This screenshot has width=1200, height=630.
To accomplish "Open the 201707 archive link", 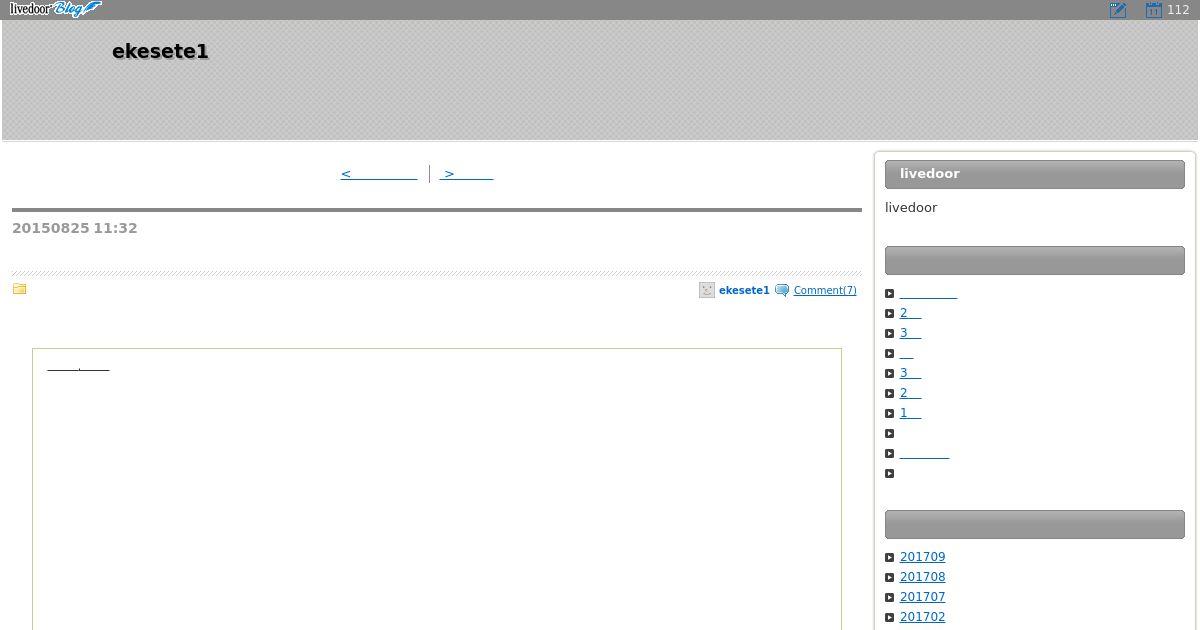I will [922, 597].
